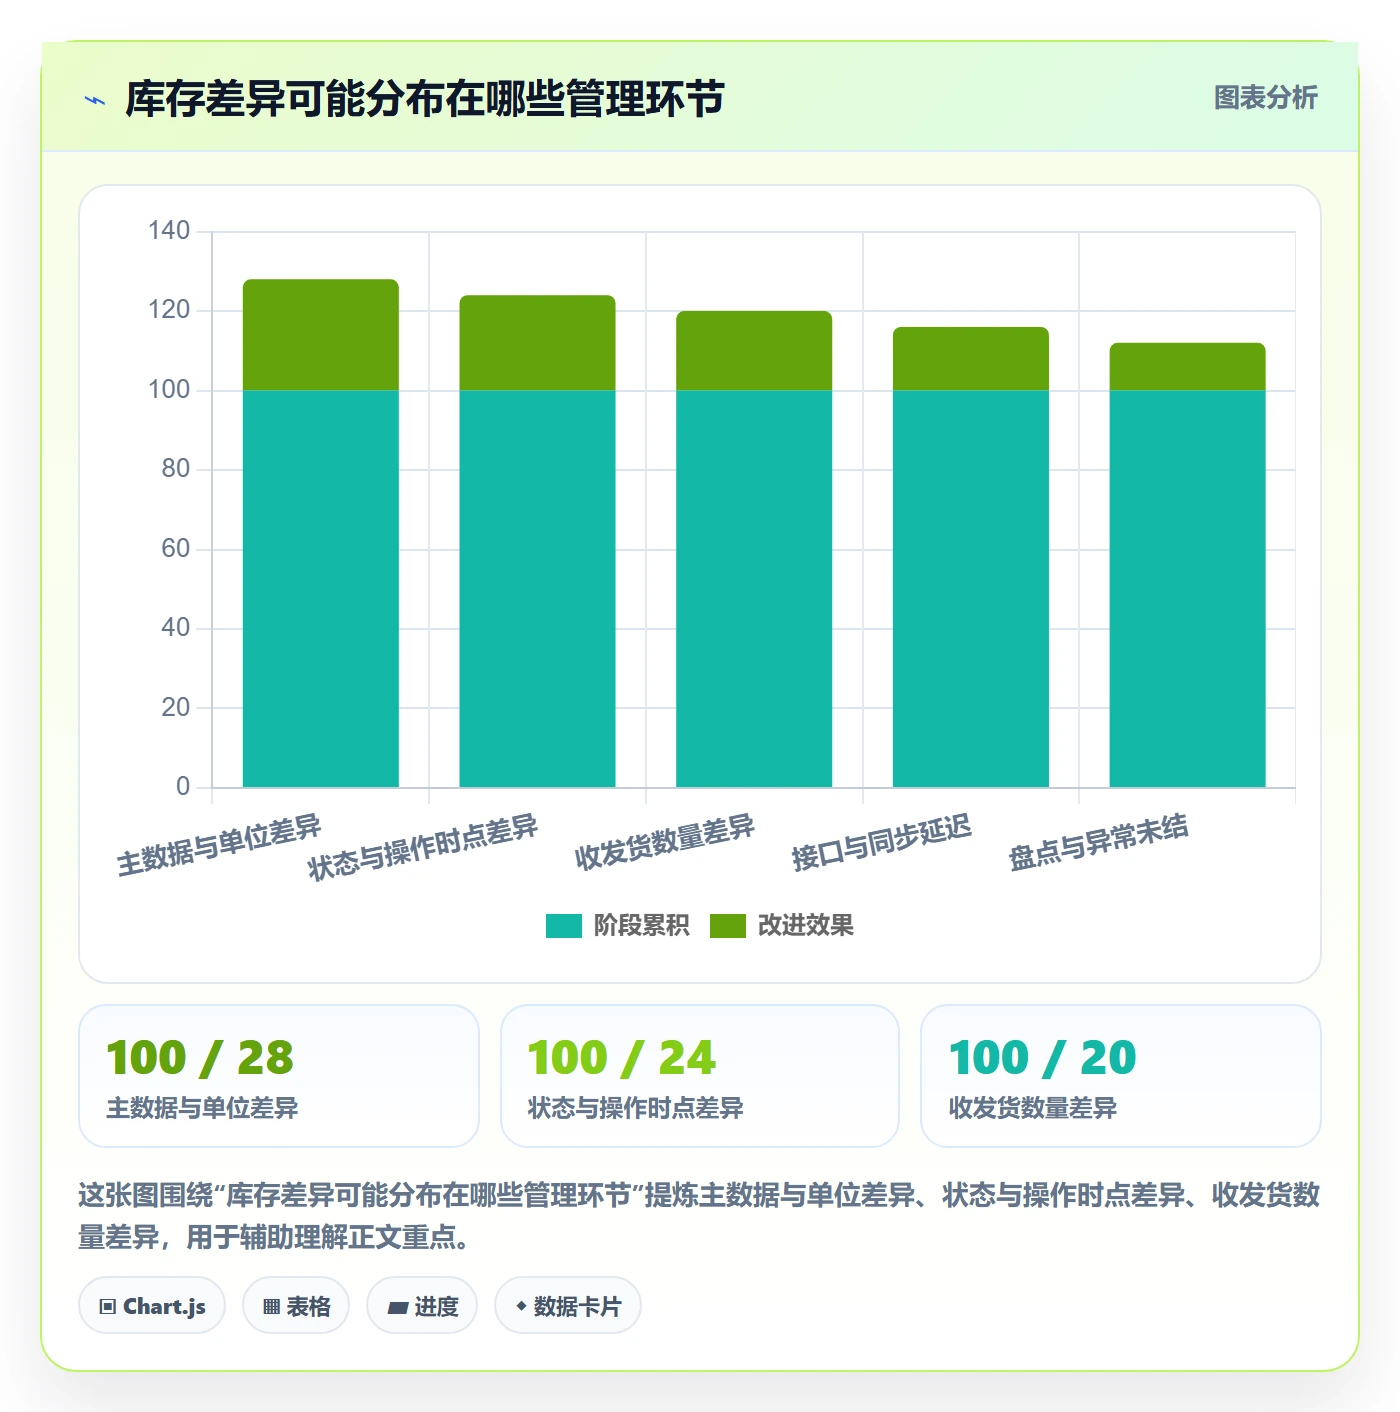1400x1412 pixels.
Task: Click the 100 / 20 value text
Action: (x=1043, y=1058)
